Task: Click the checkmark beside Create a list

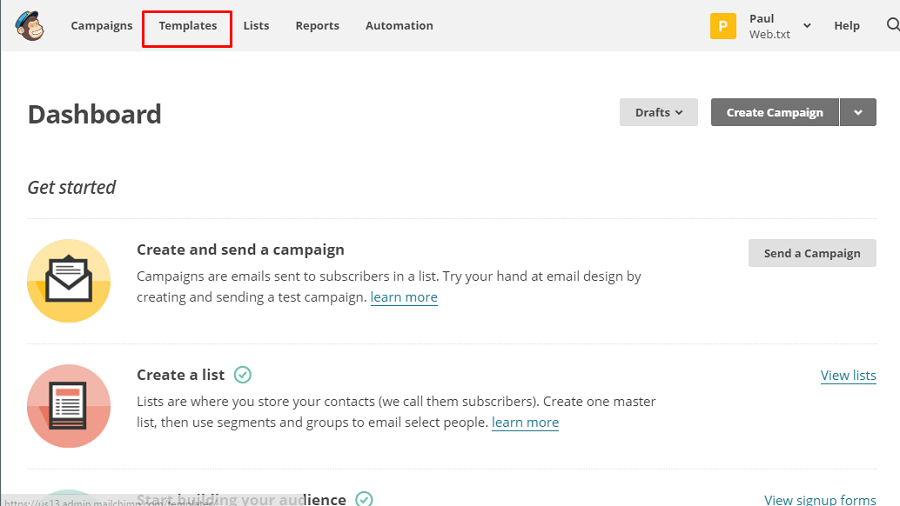Action: [243, 375]
